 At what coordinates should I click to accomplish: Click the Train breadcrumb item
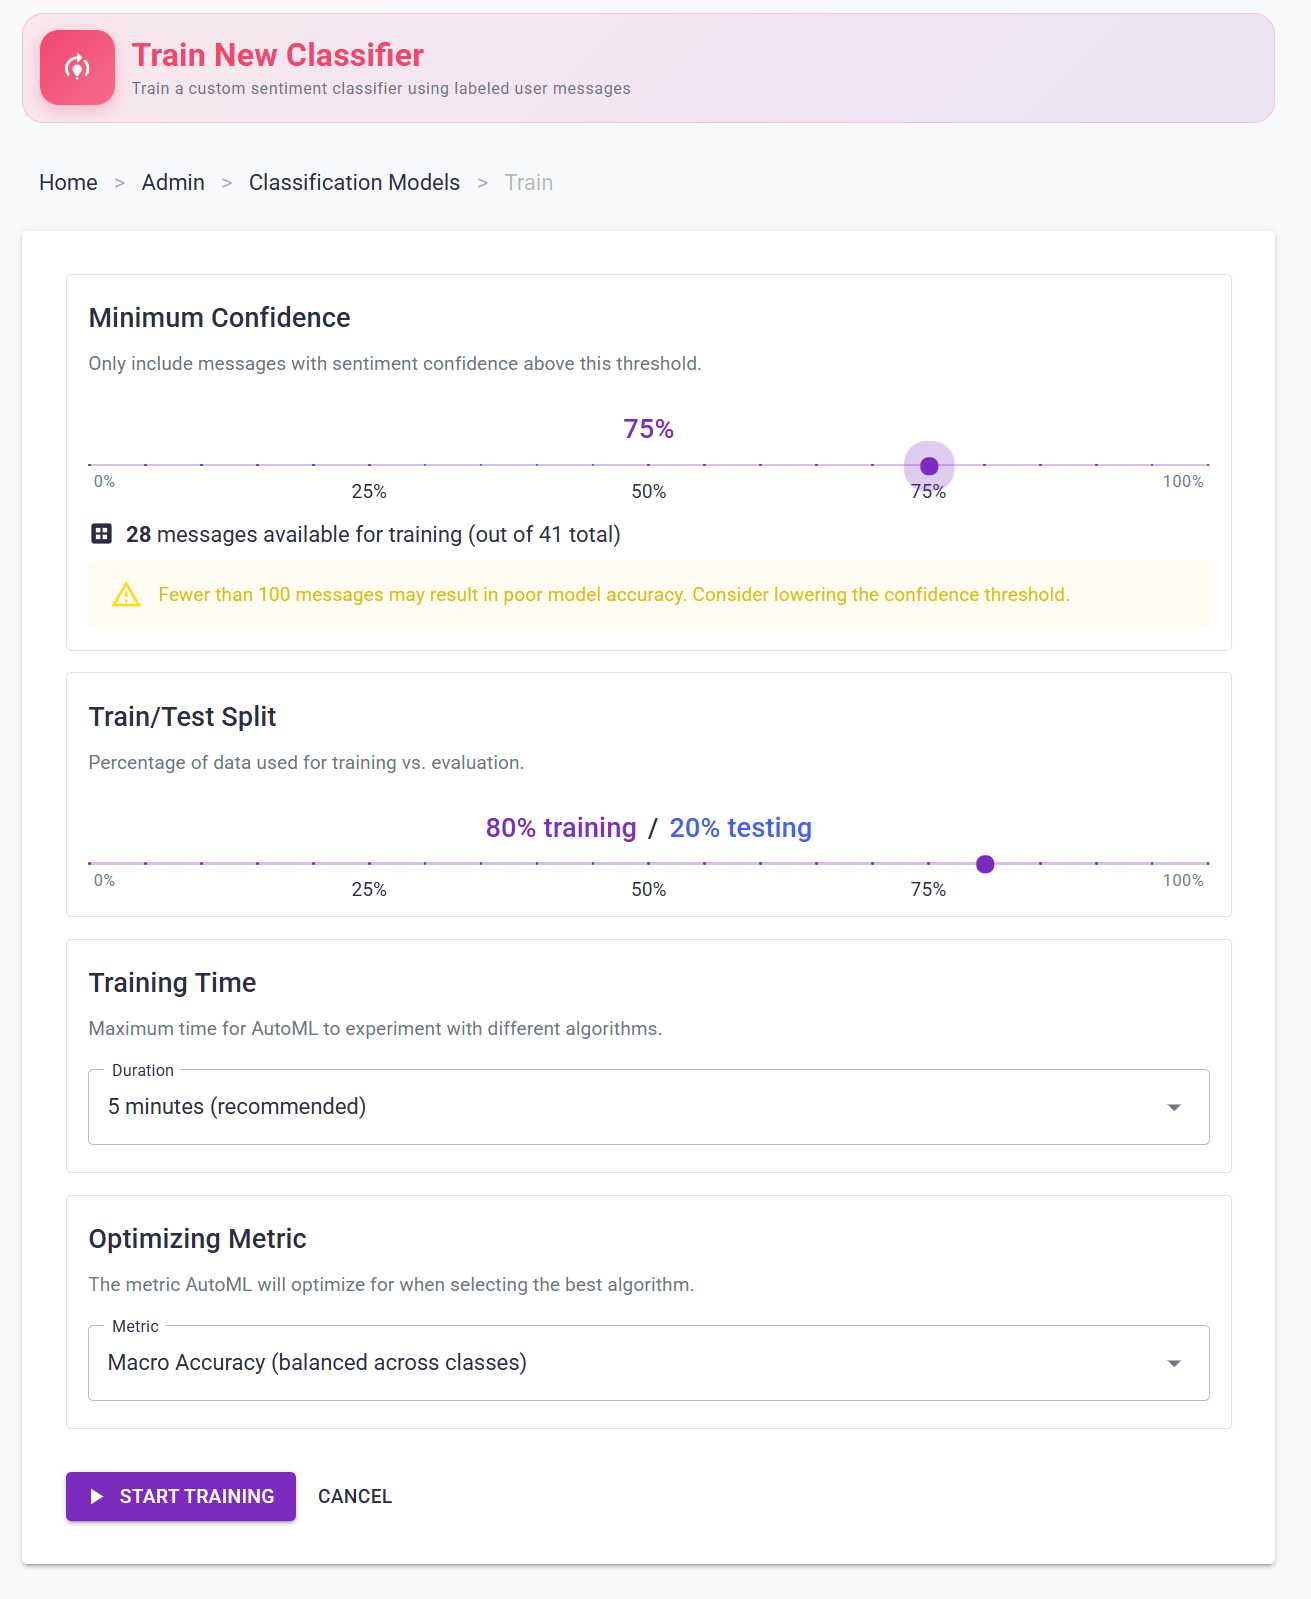click(x=528, y=182)
